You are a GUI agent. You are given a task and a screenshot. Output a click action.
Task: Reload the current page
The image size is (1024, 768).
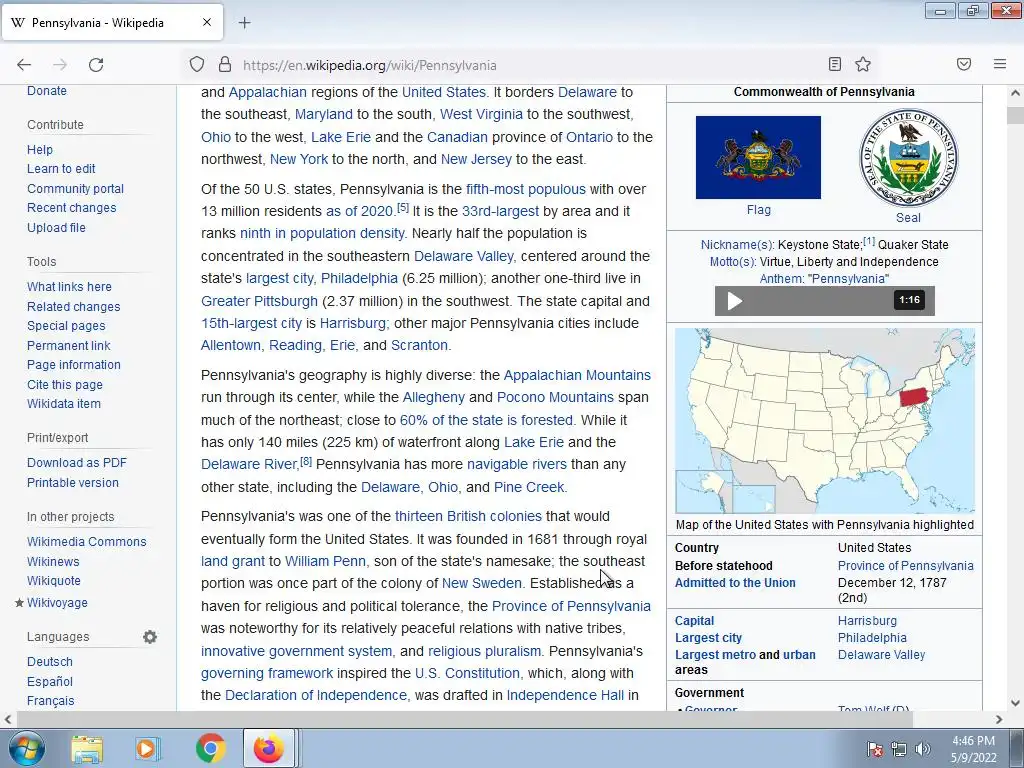coord(96,65)
